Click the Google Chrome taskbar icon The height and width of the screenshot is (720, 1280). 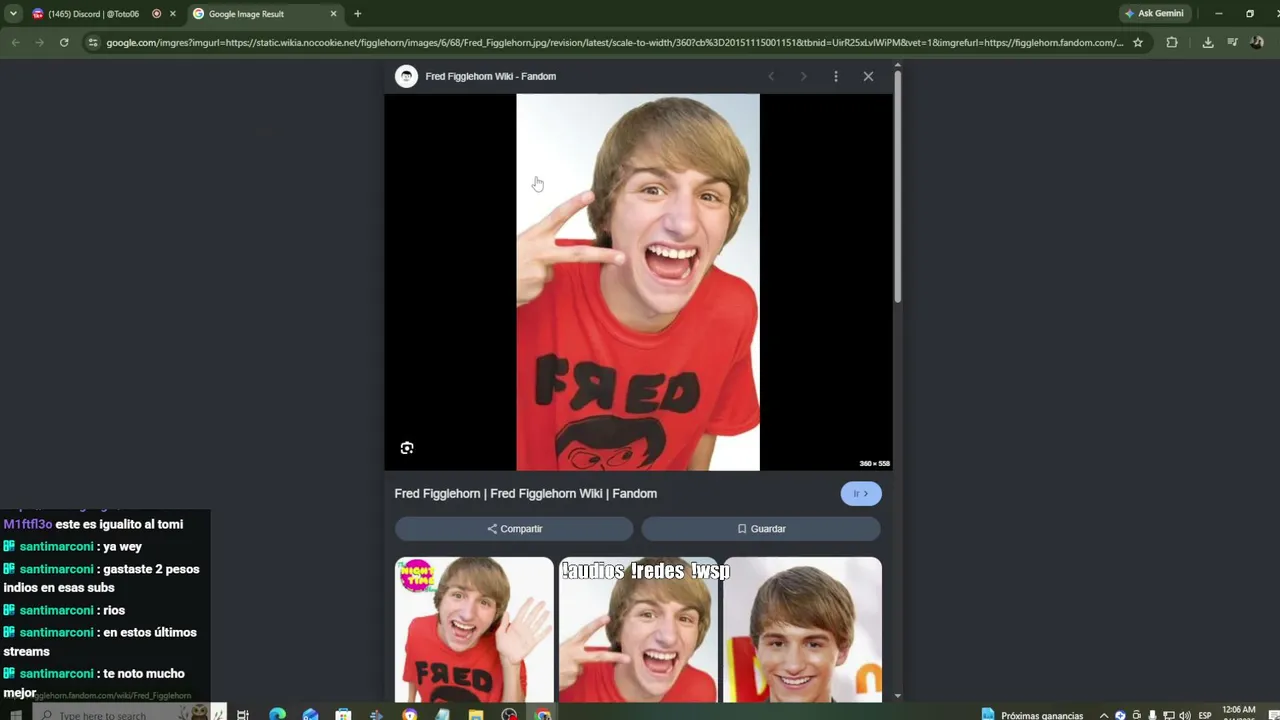[x=543, y=715]
